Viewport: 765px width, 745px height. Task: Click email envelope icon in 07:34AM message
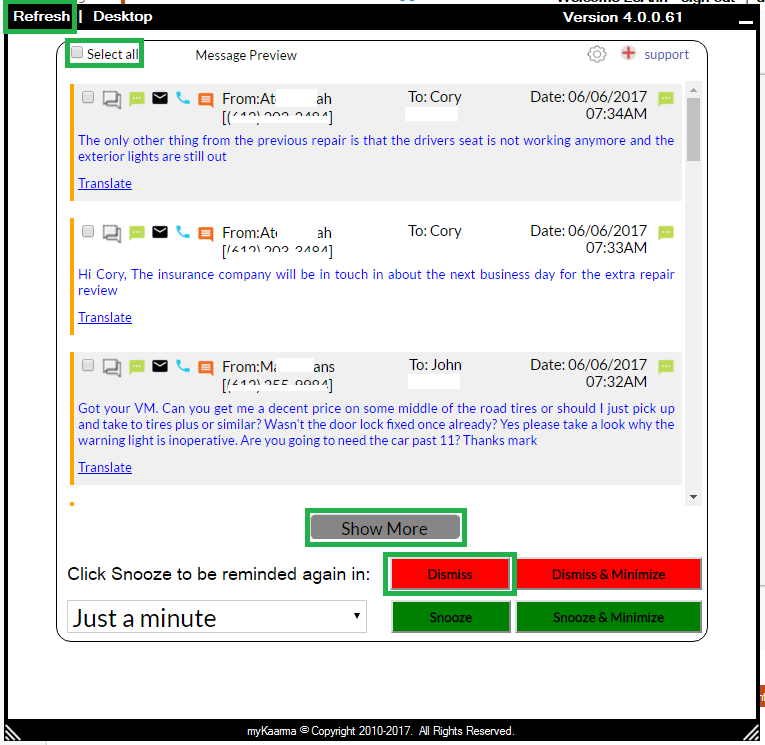pyautogui.click(x=160, y=98)
